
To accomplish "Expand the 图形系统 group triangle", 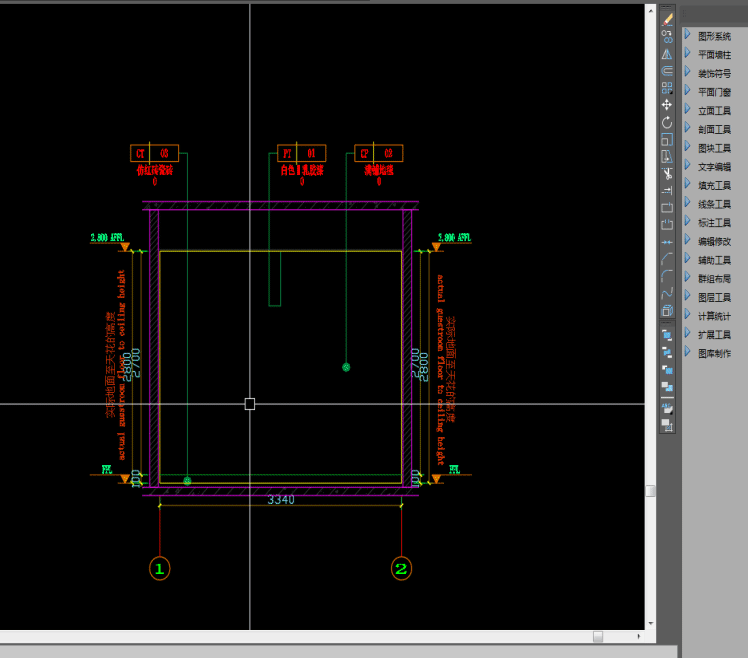I will pos(687,34).
